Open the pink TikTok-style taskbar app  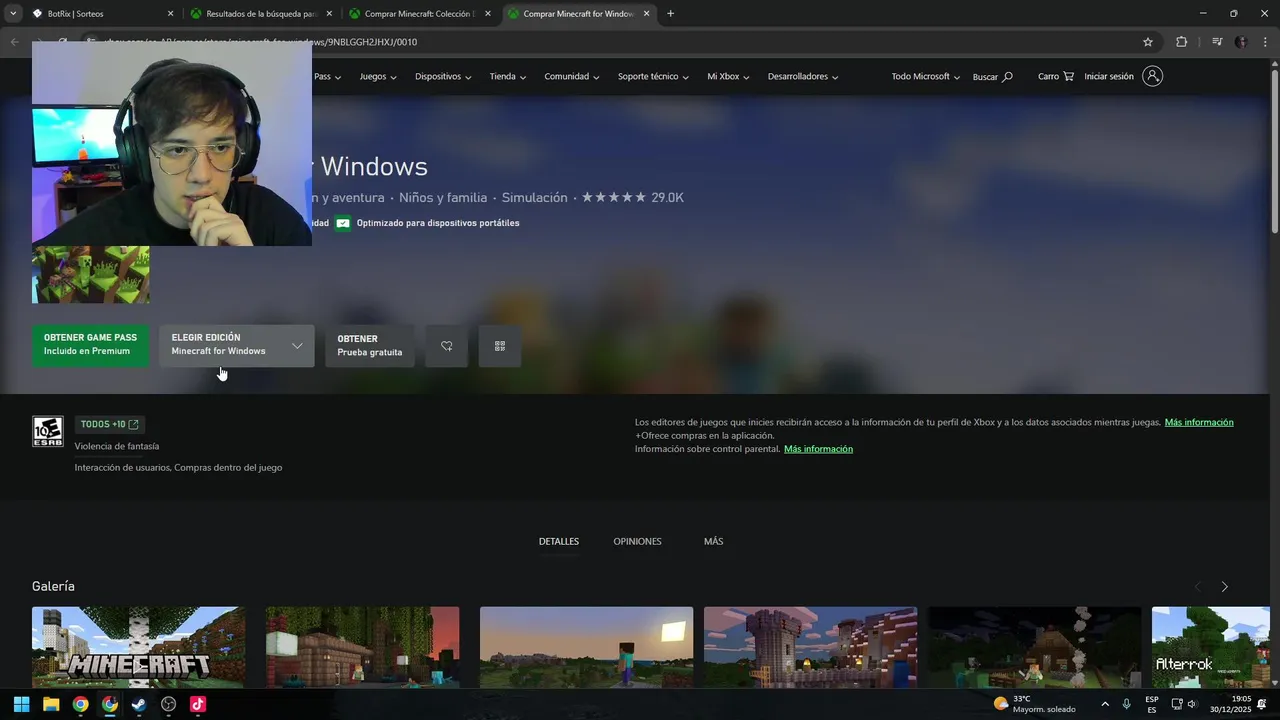click(x=198, y=704)
